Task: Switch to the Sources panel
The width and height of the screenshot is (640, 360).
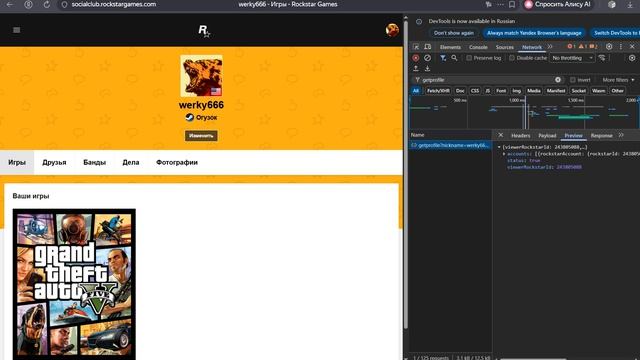Action: pos(504,47)
